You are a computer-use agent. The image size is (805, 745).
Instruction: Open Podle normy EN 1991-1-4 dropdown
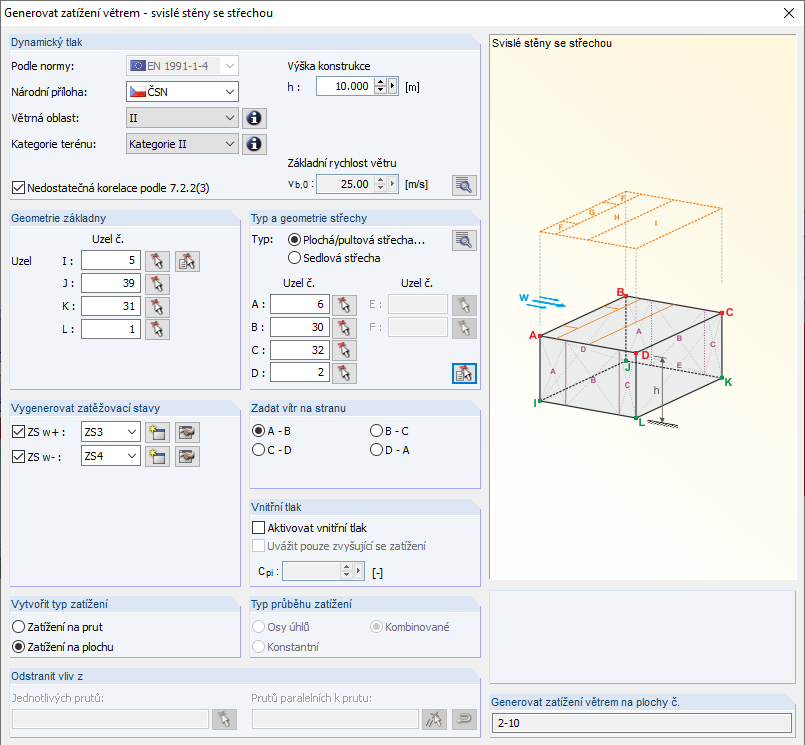[x=182, y=66]
